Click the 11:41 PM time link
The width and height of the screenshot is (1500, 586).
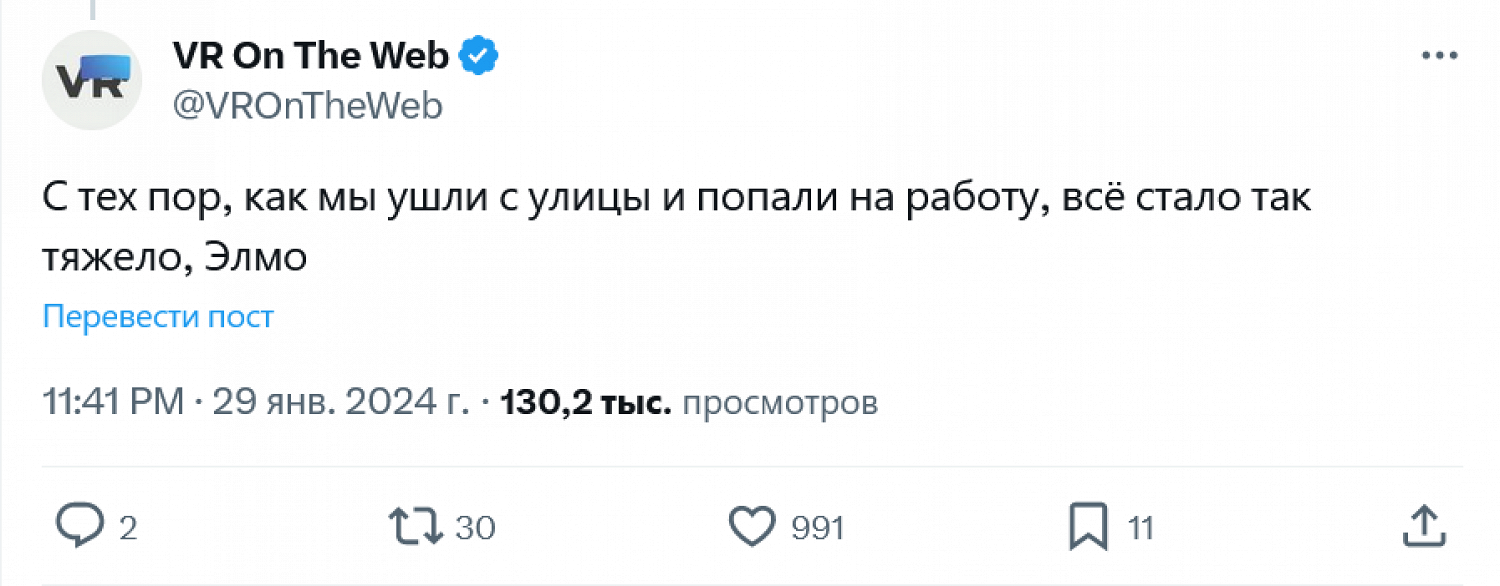(113, 403)
